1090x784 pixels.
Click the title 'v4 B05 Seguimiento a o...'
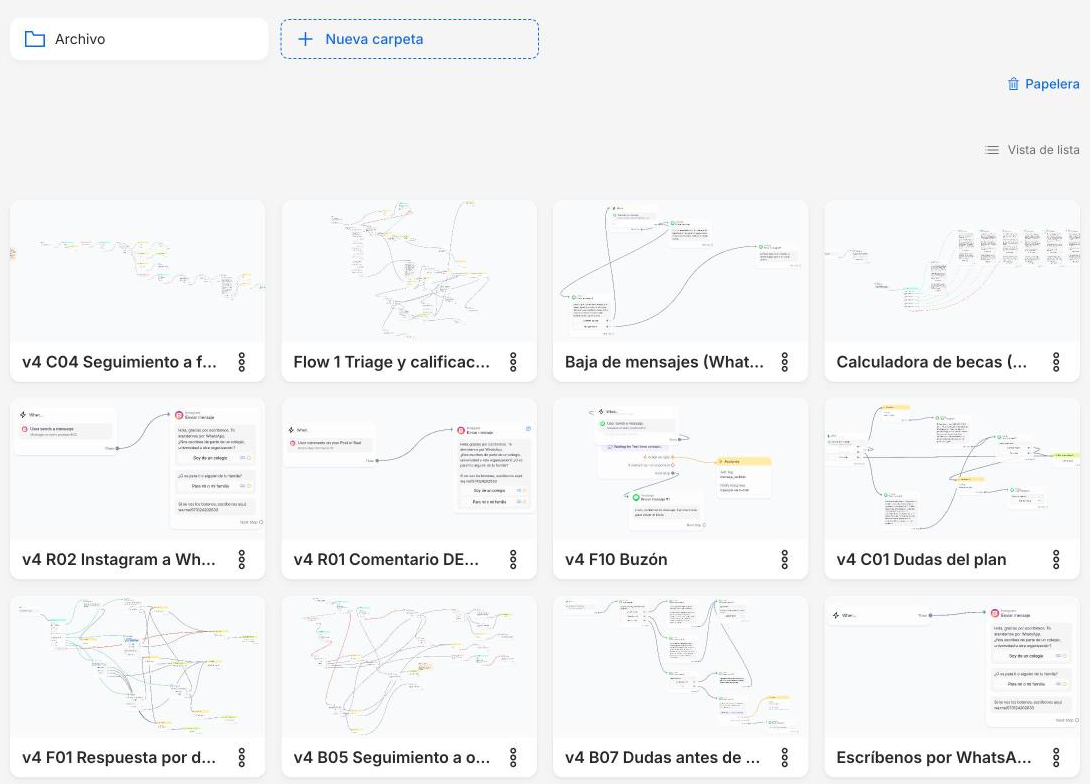pyautogui.click(x=392, y=758)
